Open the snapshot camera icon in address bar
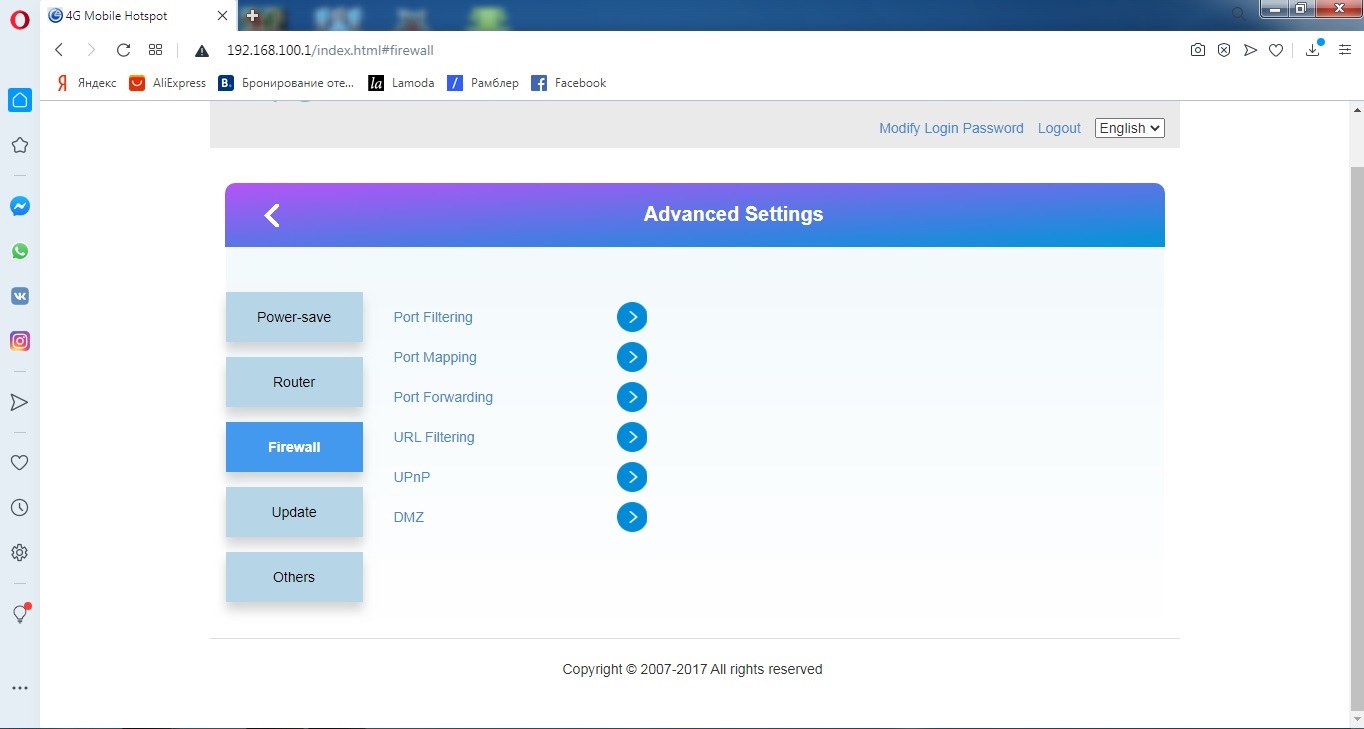 click(1197, 50)
